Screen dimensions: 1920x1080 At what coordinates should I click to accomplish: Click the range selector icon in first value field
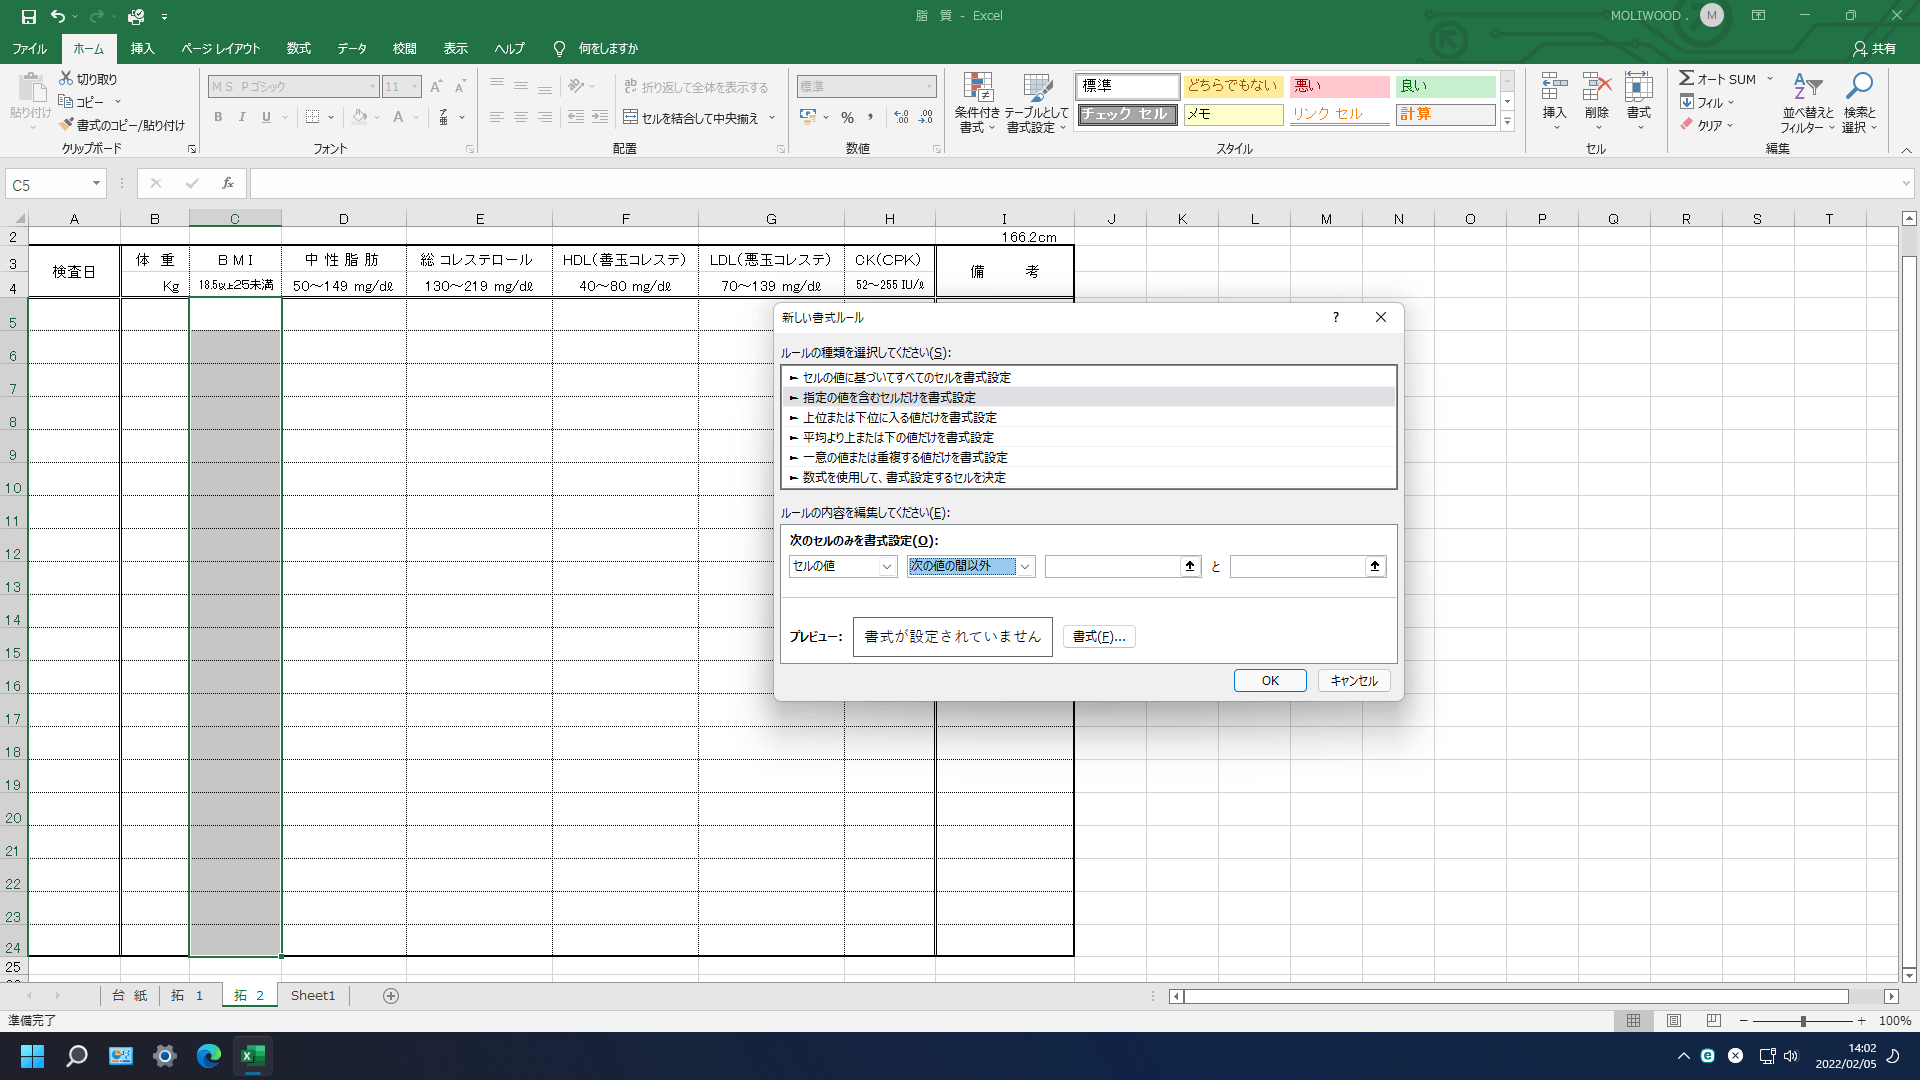pos(1189,566)
